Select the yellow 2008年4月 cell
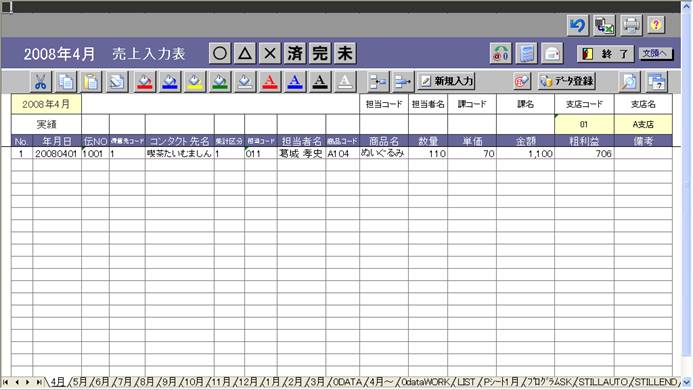The height and width of the screenshot is (390, 693). (46, 104)
